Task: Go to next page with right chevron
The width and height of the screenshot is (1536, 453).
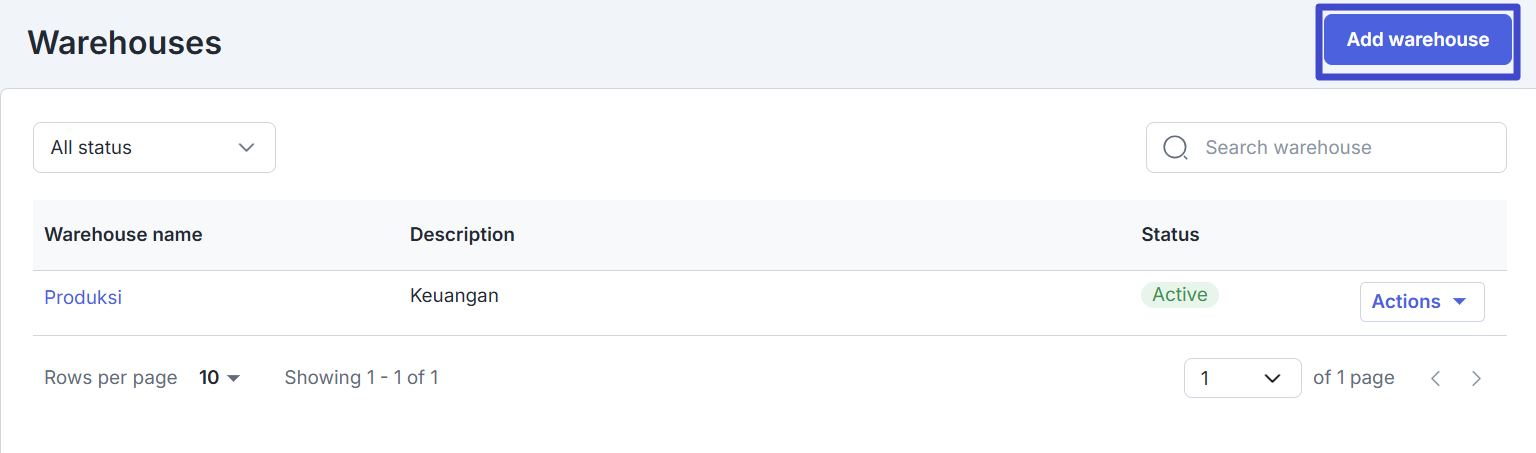Action: point(1477,378)
